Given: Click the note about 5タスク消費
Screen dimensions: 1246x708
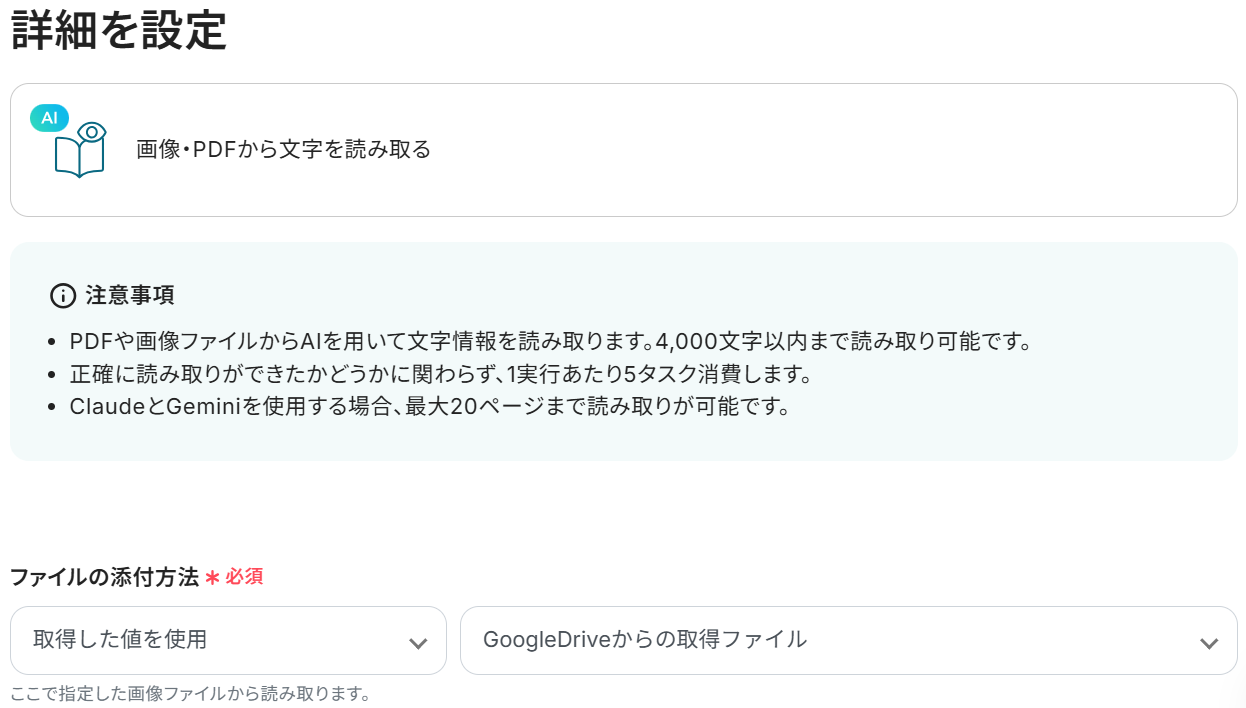Looking at the screenshot, I should (439, 375).
